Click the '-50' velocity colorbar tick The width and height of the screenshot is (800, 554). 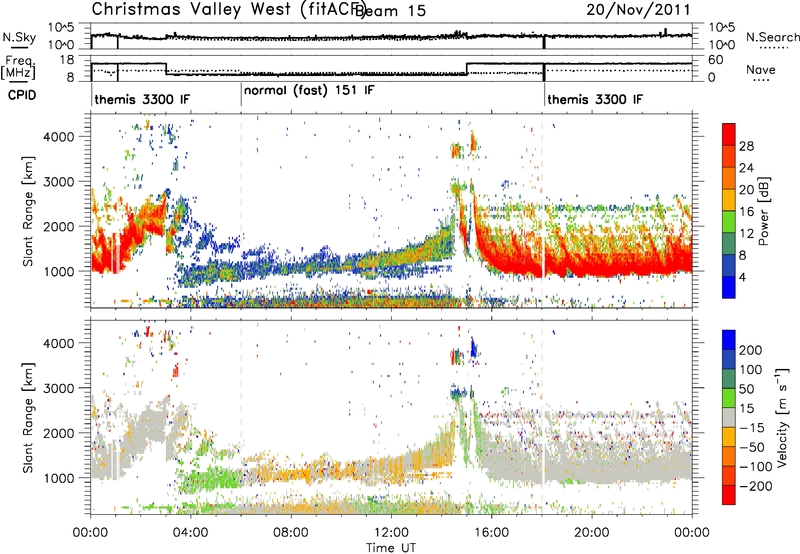tap(752, 447)
